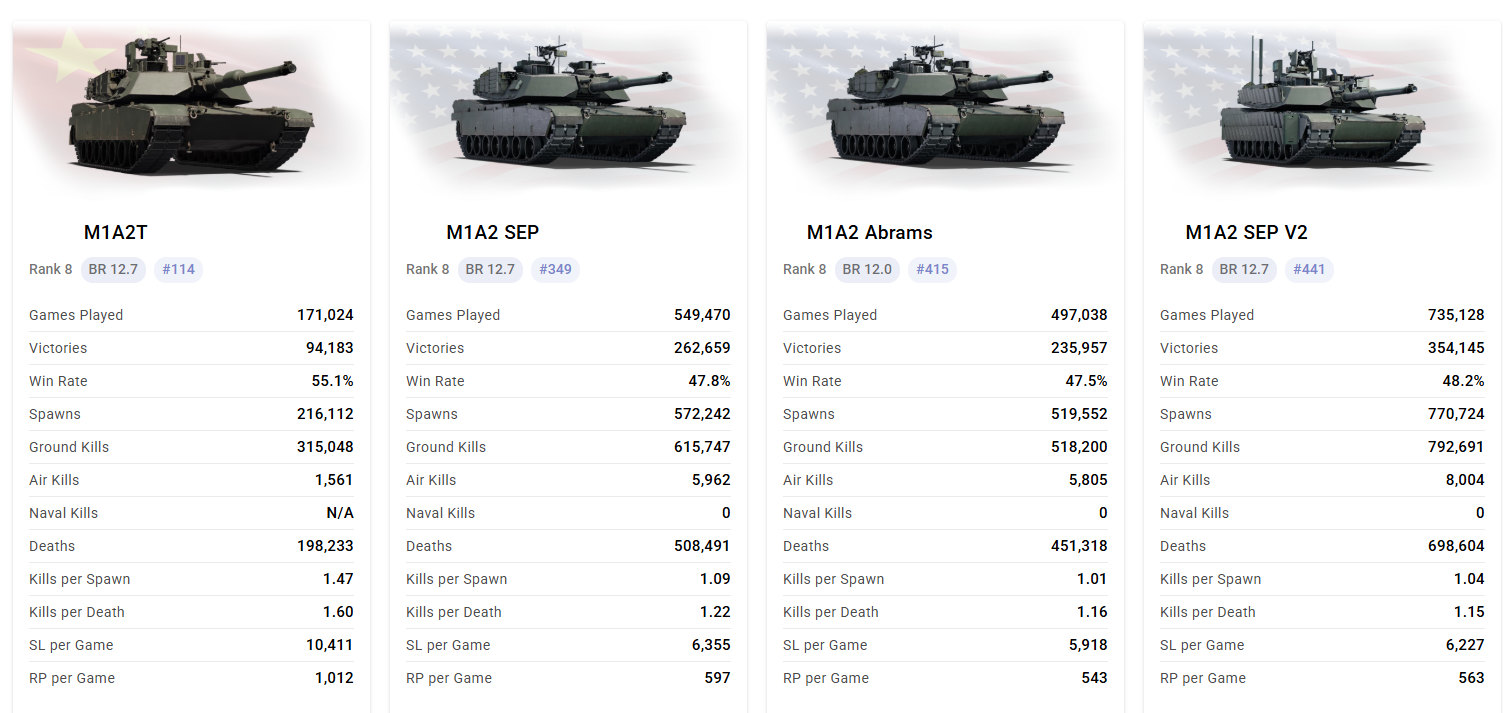This screenshot has width=1503, height=713.
Task: Open the M1A2T vehicle title
Action: point(115,233)
